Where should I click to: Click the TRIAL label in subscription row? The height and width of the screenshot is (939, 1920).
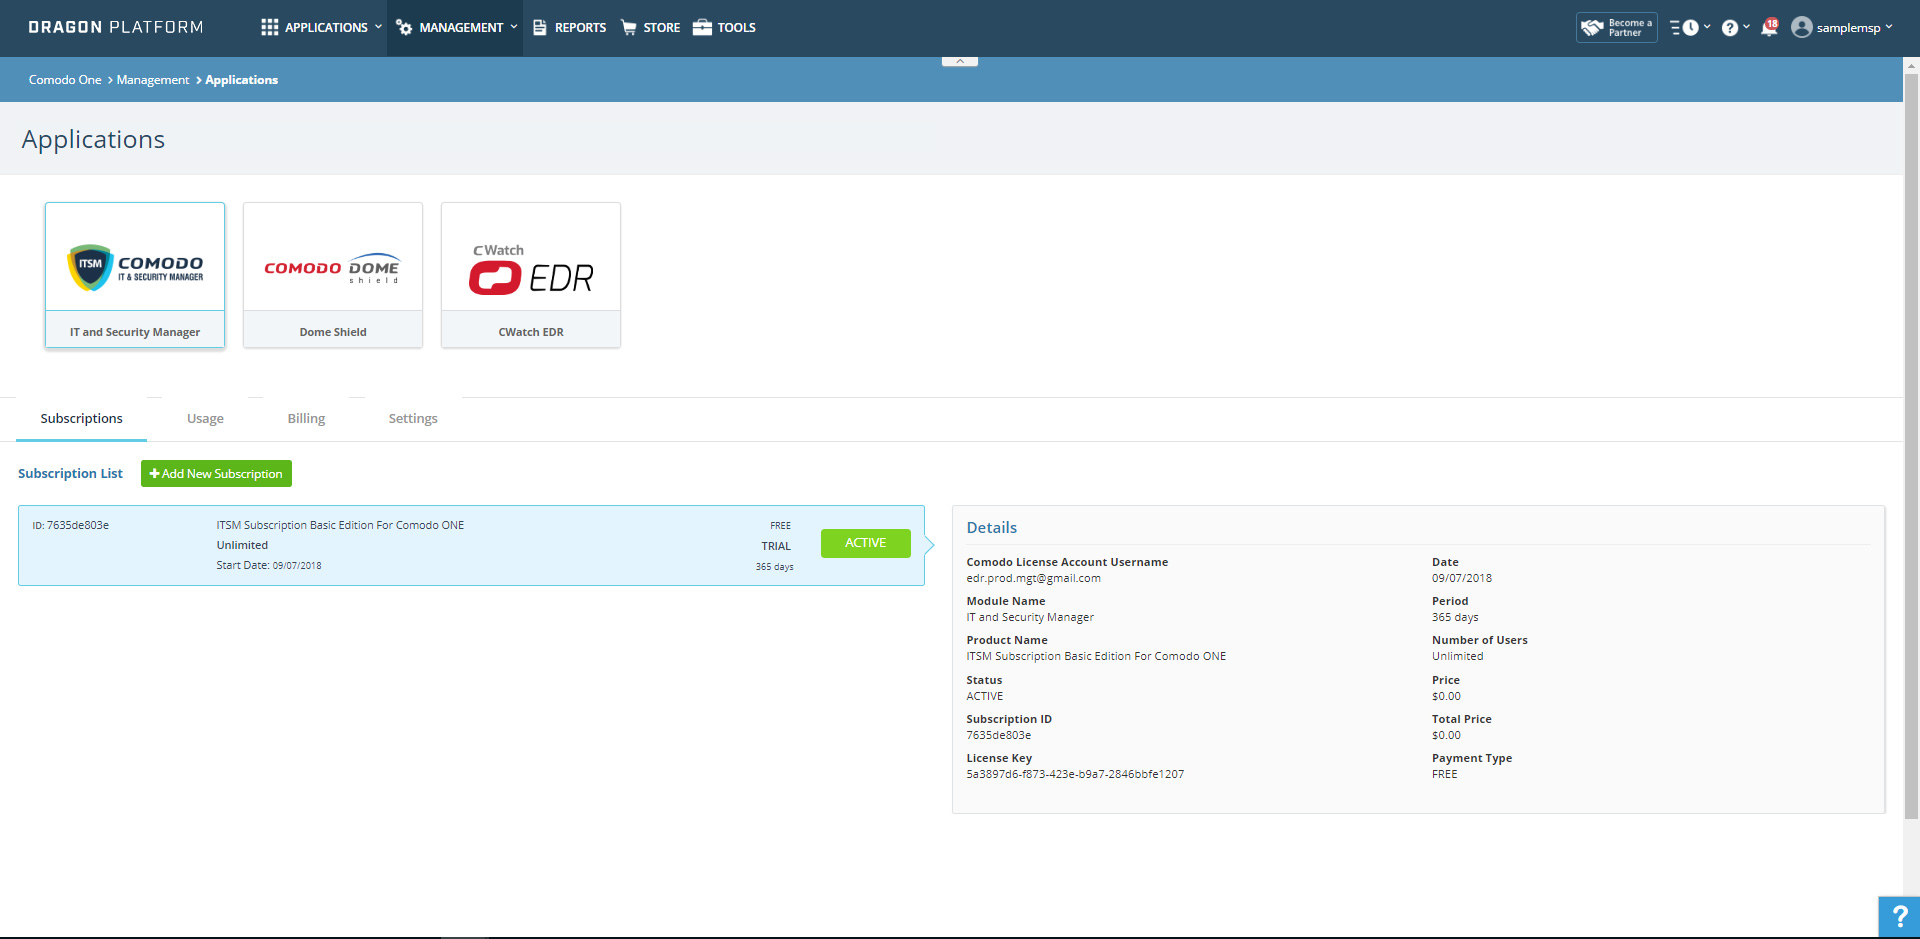tap(776, 546)
